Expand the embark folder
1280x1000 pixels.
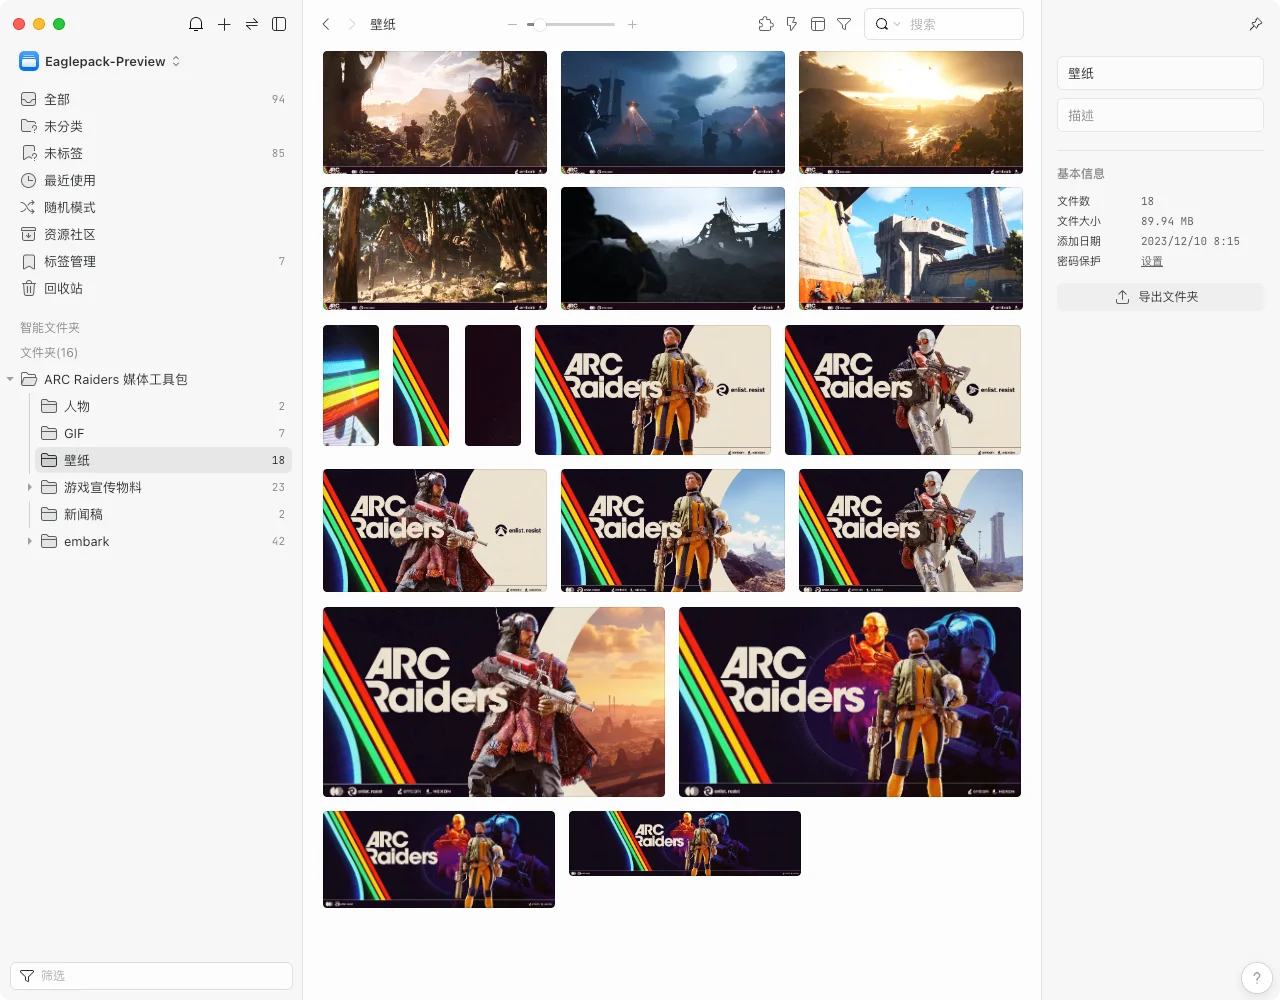(30, 541)
